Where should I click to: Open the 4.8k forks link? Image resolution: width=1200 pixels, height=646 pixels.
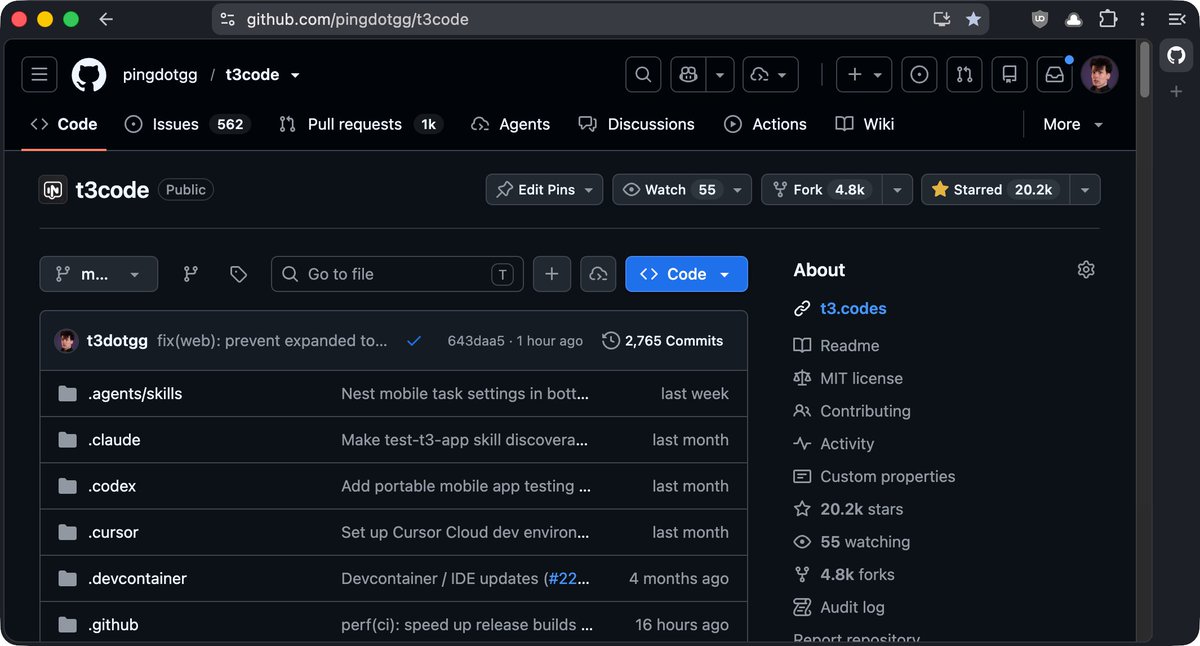tap(857, 575)
